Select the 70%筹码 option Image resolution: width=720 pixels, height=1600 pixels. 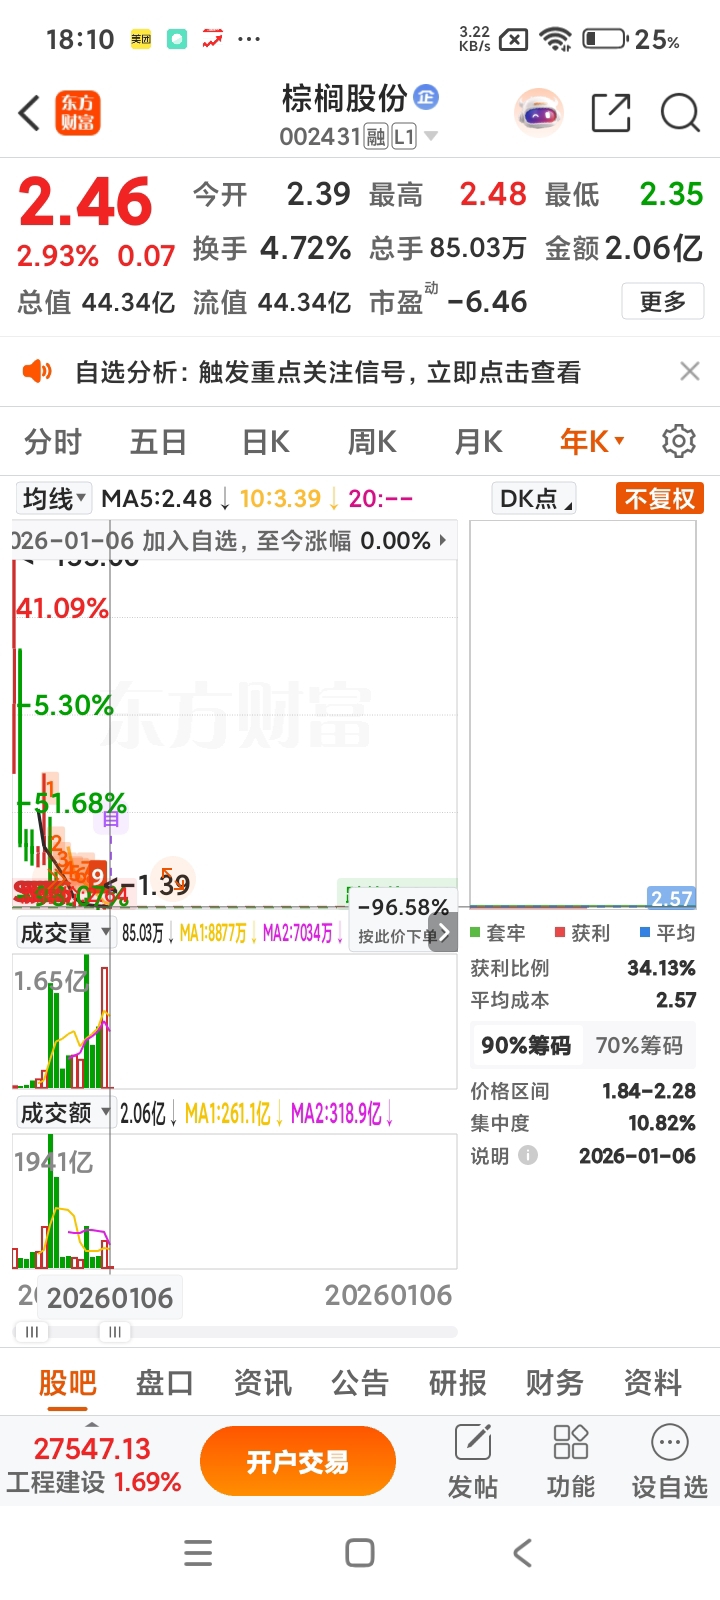point(639,1046)
